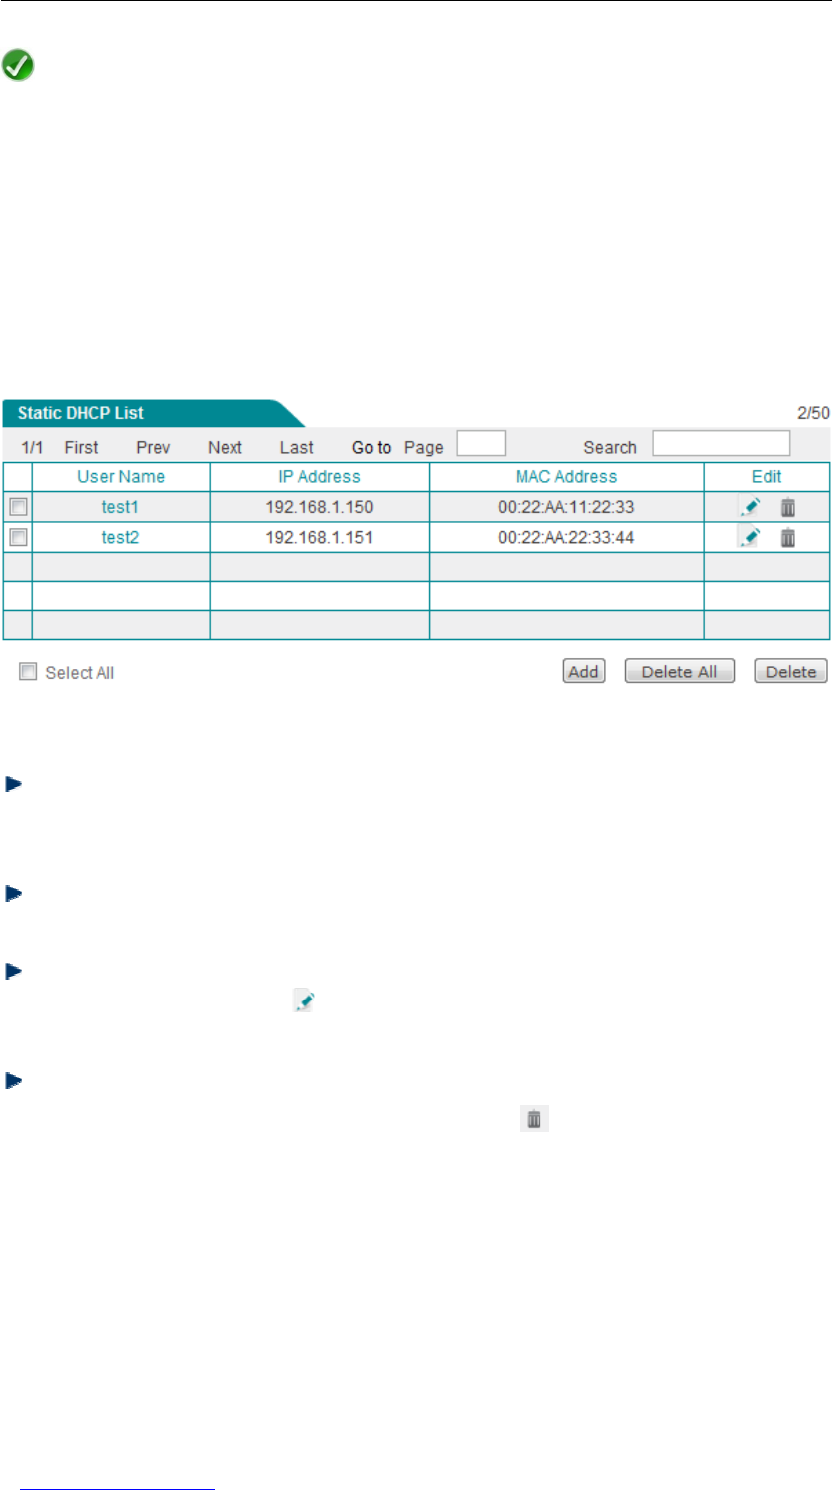The height and width of the screenshot is (1490, 832).
Task: Select IP address 192.168.1.151
Action: click(x=319, y=538)
